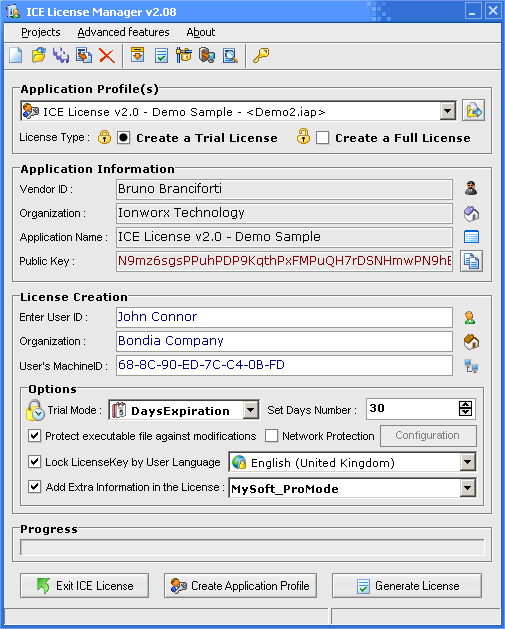
Task: Click the computer transfer toolbar icon
Action: 207,55
